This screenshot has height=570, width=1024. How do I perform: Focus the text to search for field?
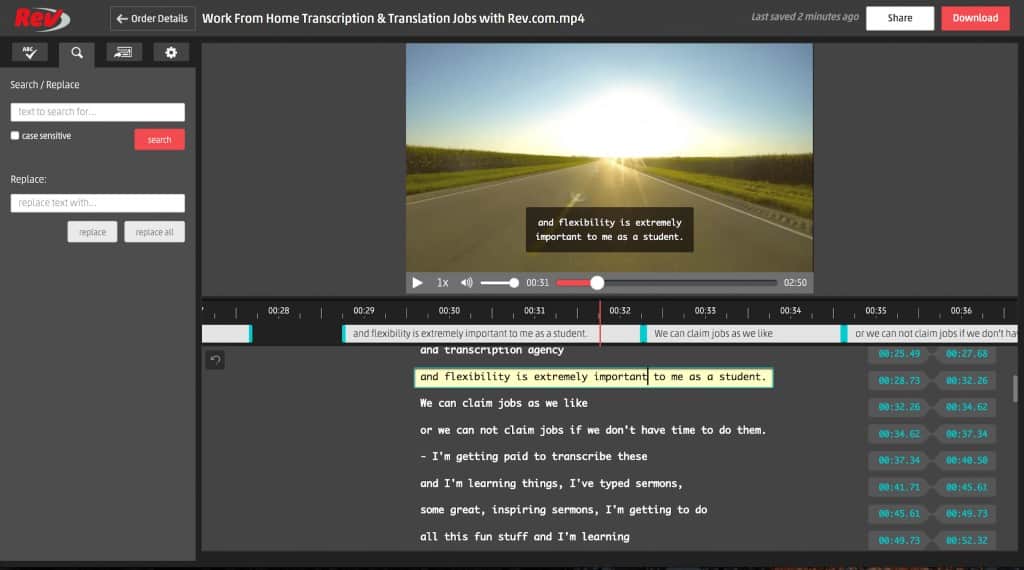[x=97, y=112]
